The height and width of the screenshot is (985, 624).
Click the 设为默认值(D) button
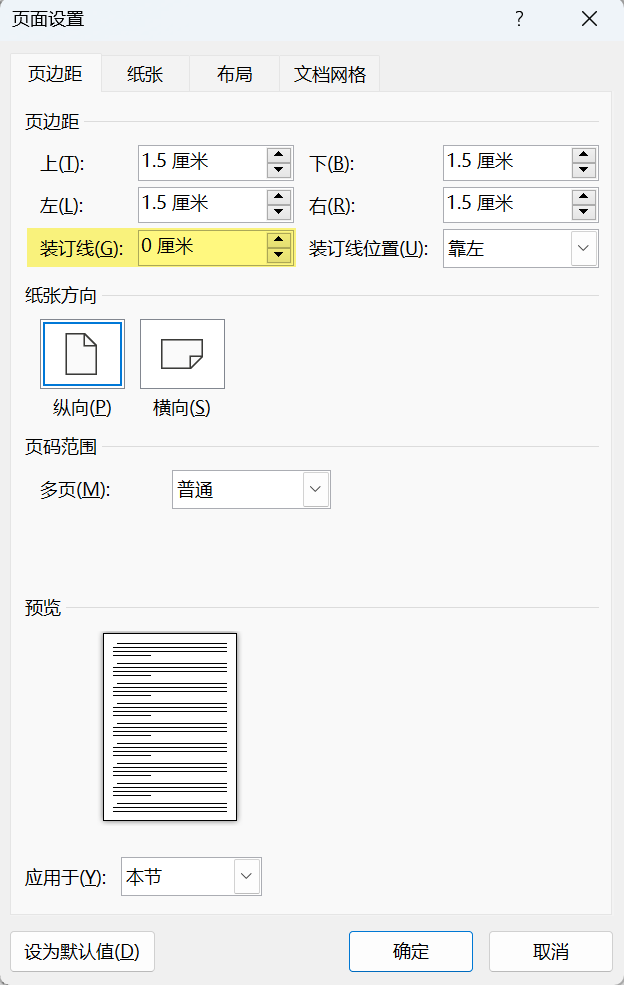click(82, 952)
